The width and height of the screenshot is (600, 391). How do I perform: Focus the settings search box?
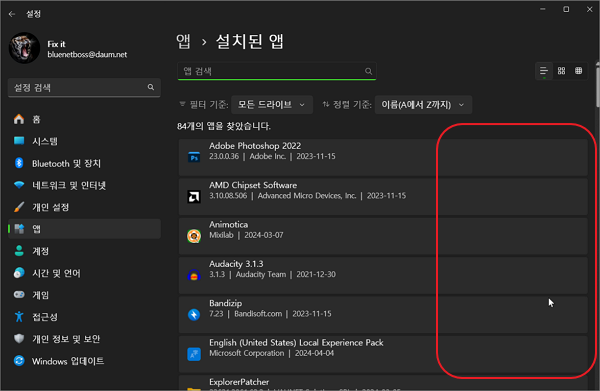coord(84,88)
